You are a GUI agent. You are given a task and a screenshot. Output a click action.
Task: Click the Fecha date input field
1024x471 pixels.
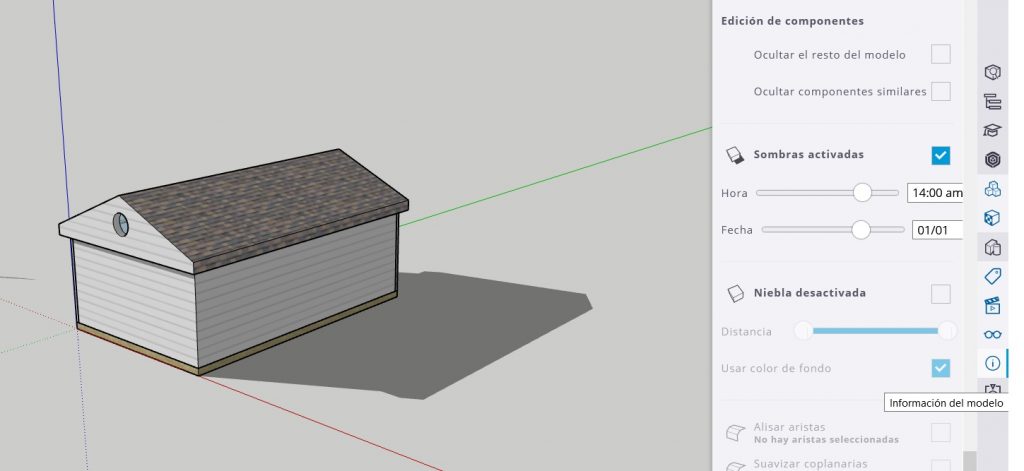[936, 229]
